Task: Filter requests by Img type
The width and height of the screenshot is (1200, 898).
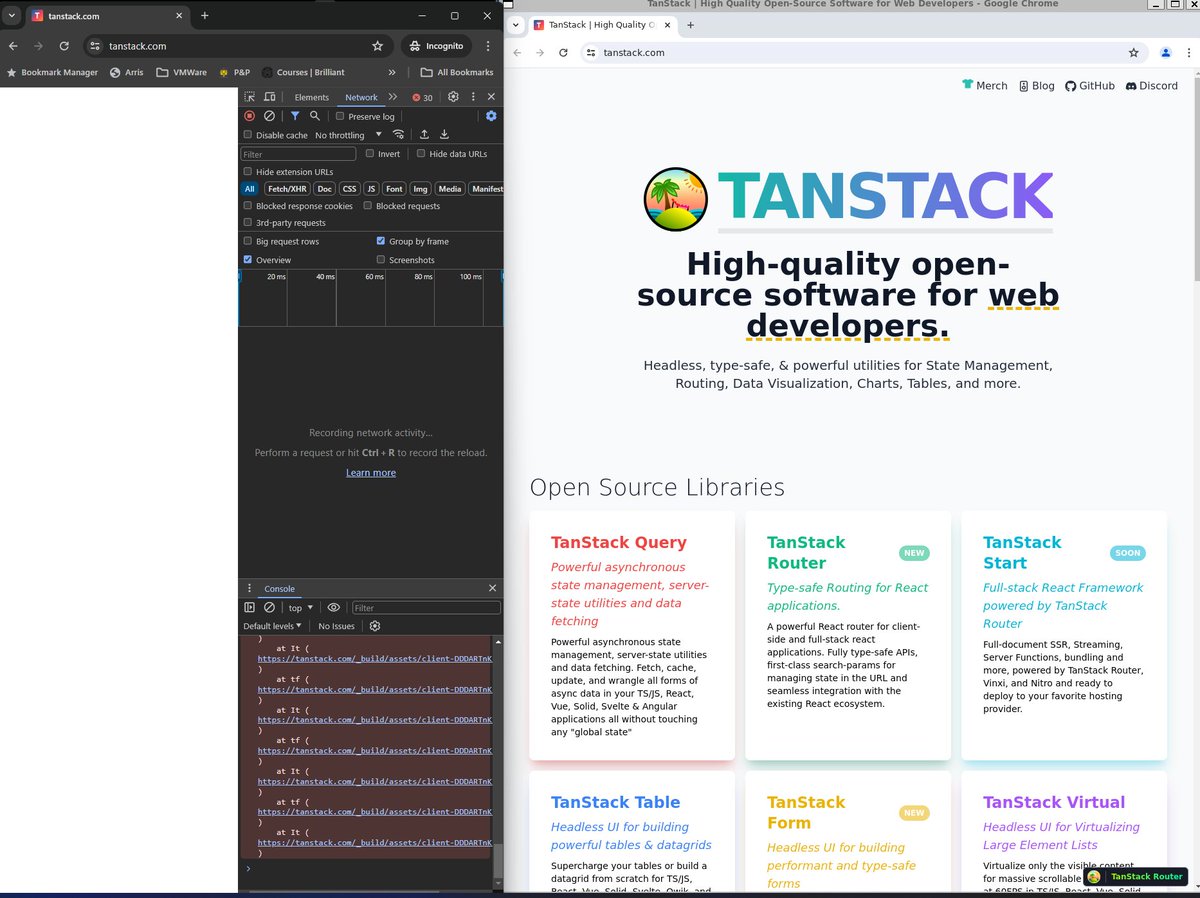Action: point(420,189)
